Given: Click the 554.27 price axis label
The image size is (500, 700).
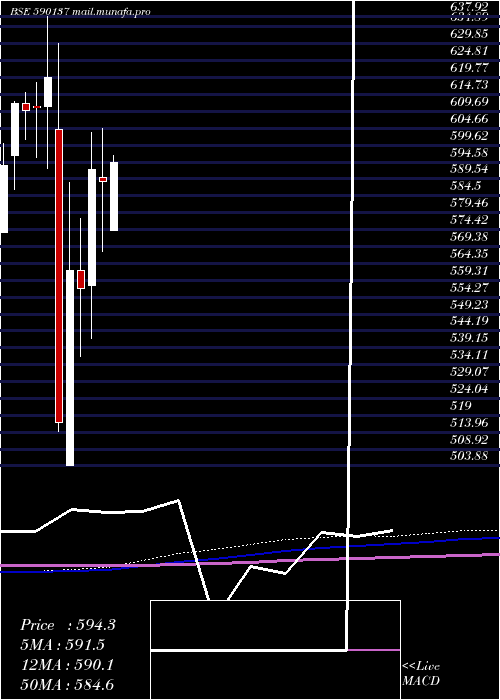Looking at the screenshot, I should coord(469,288).
